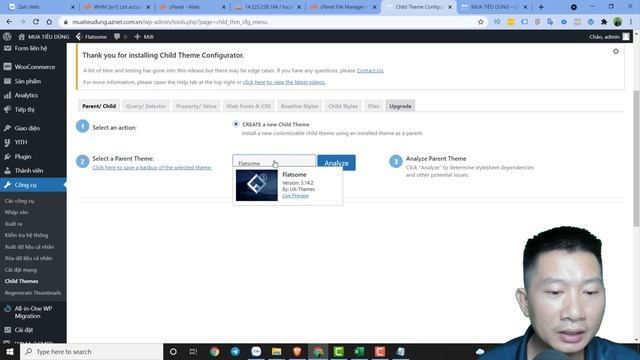Switch to Parent/ Child tab

click(x=99, y=106)
